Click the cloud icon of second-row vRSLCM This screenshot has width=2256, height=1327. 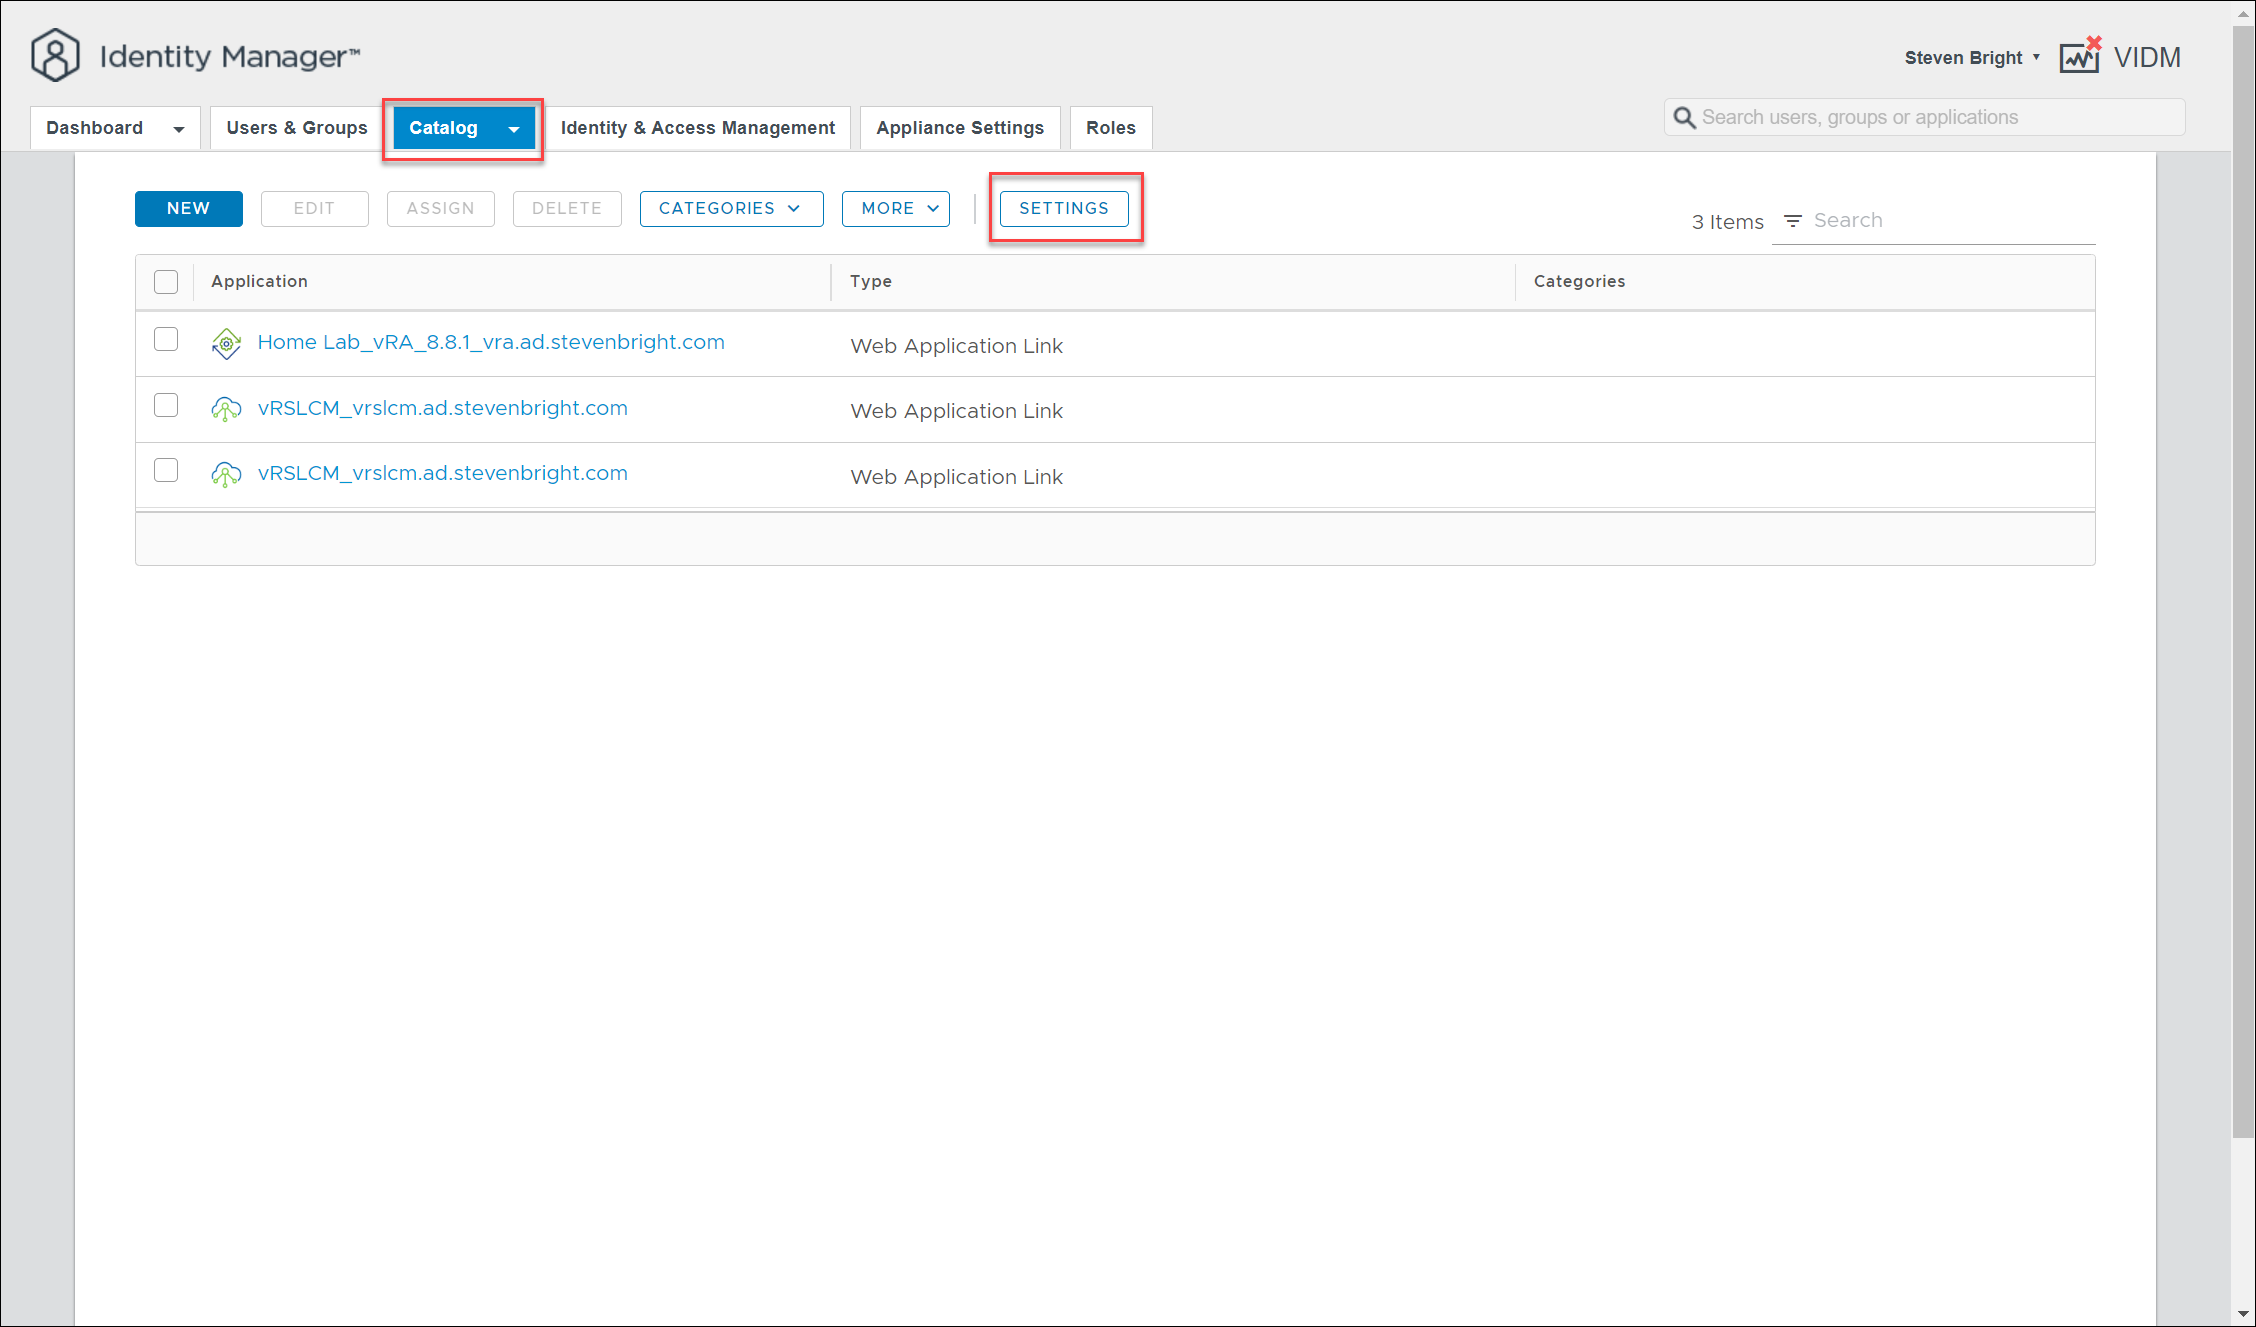point(226,409)
